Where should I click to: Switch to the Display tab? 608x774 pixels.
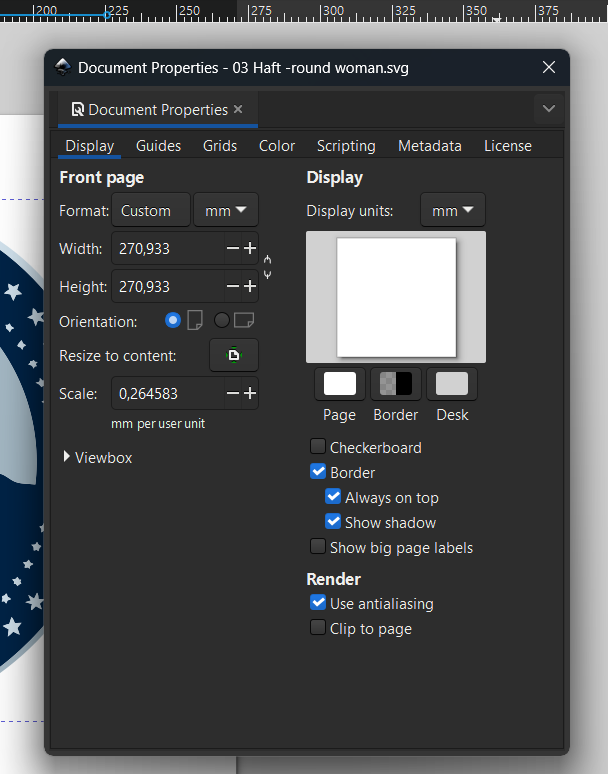(89, 146)
